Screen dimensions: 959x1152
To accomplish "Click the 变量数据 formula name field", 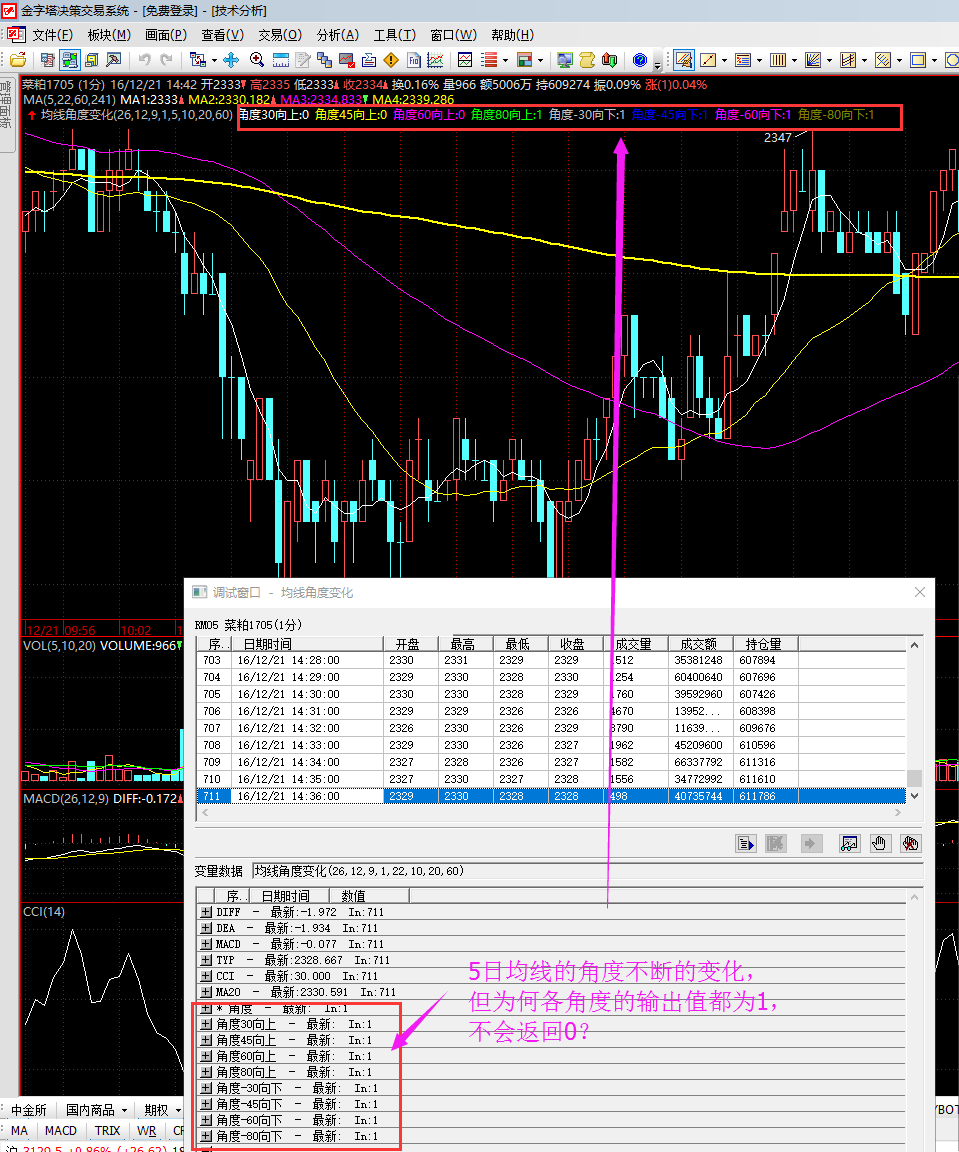I will (x=587, y=871).
